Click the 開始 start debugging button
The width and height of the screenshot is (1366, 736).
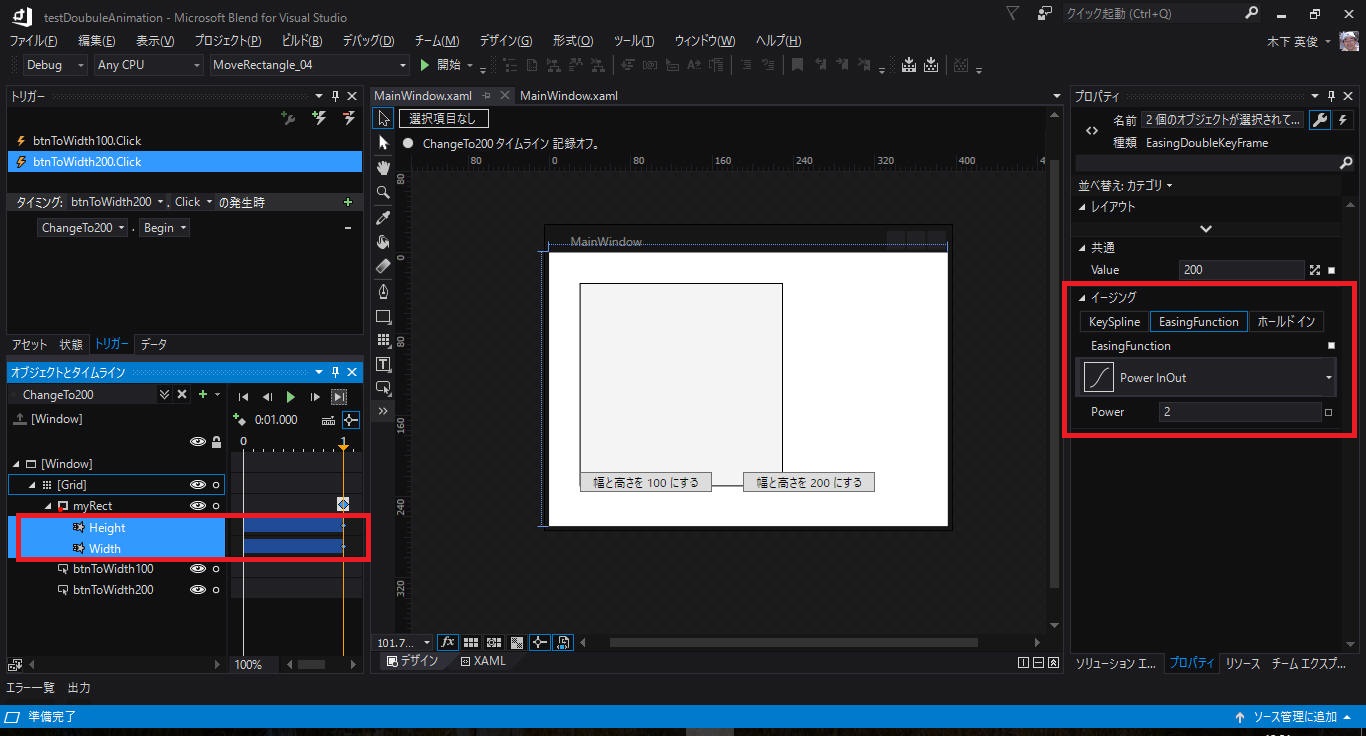tap(441, 65)
